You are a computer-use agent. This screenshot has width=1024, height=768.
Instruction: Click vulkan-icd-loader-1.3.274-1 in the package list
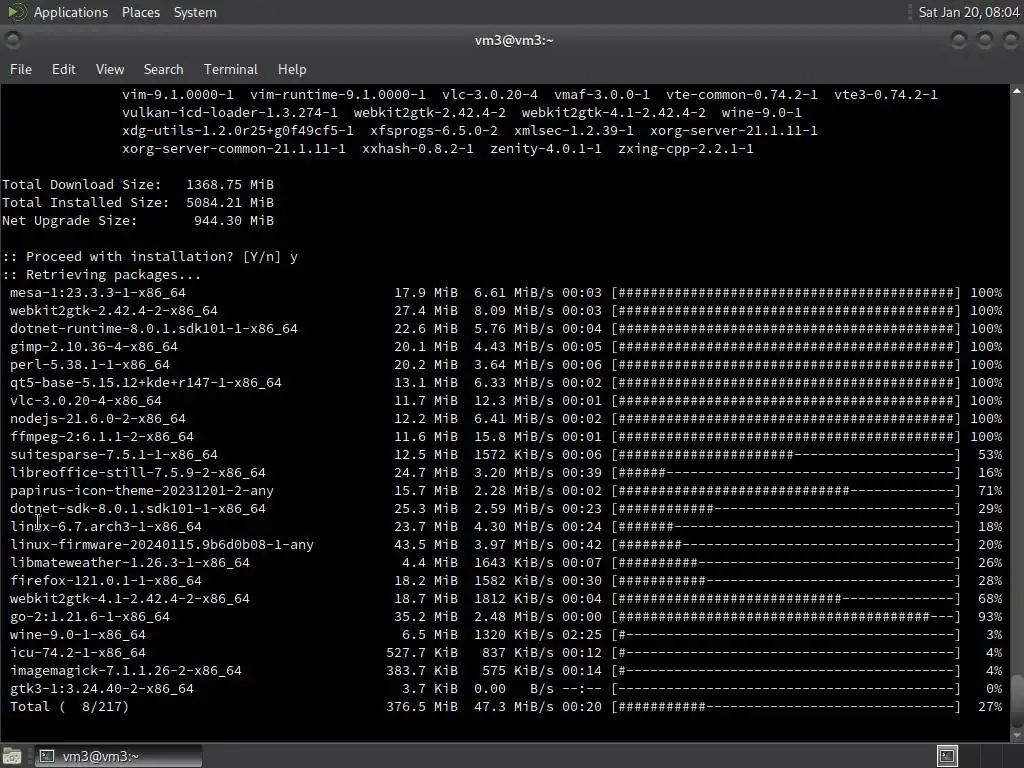click(230, 113)
